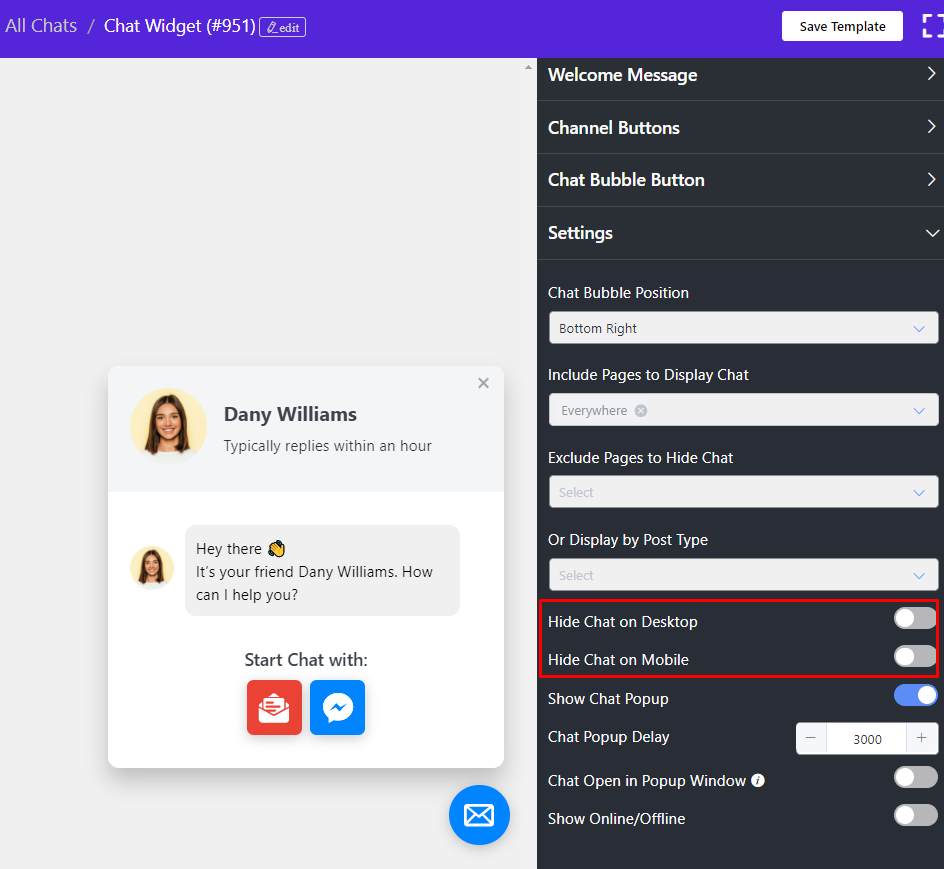Click the Chat Popup Delay label
The width and height of the screenshot is (944, 869).
[x=609, y=737]
